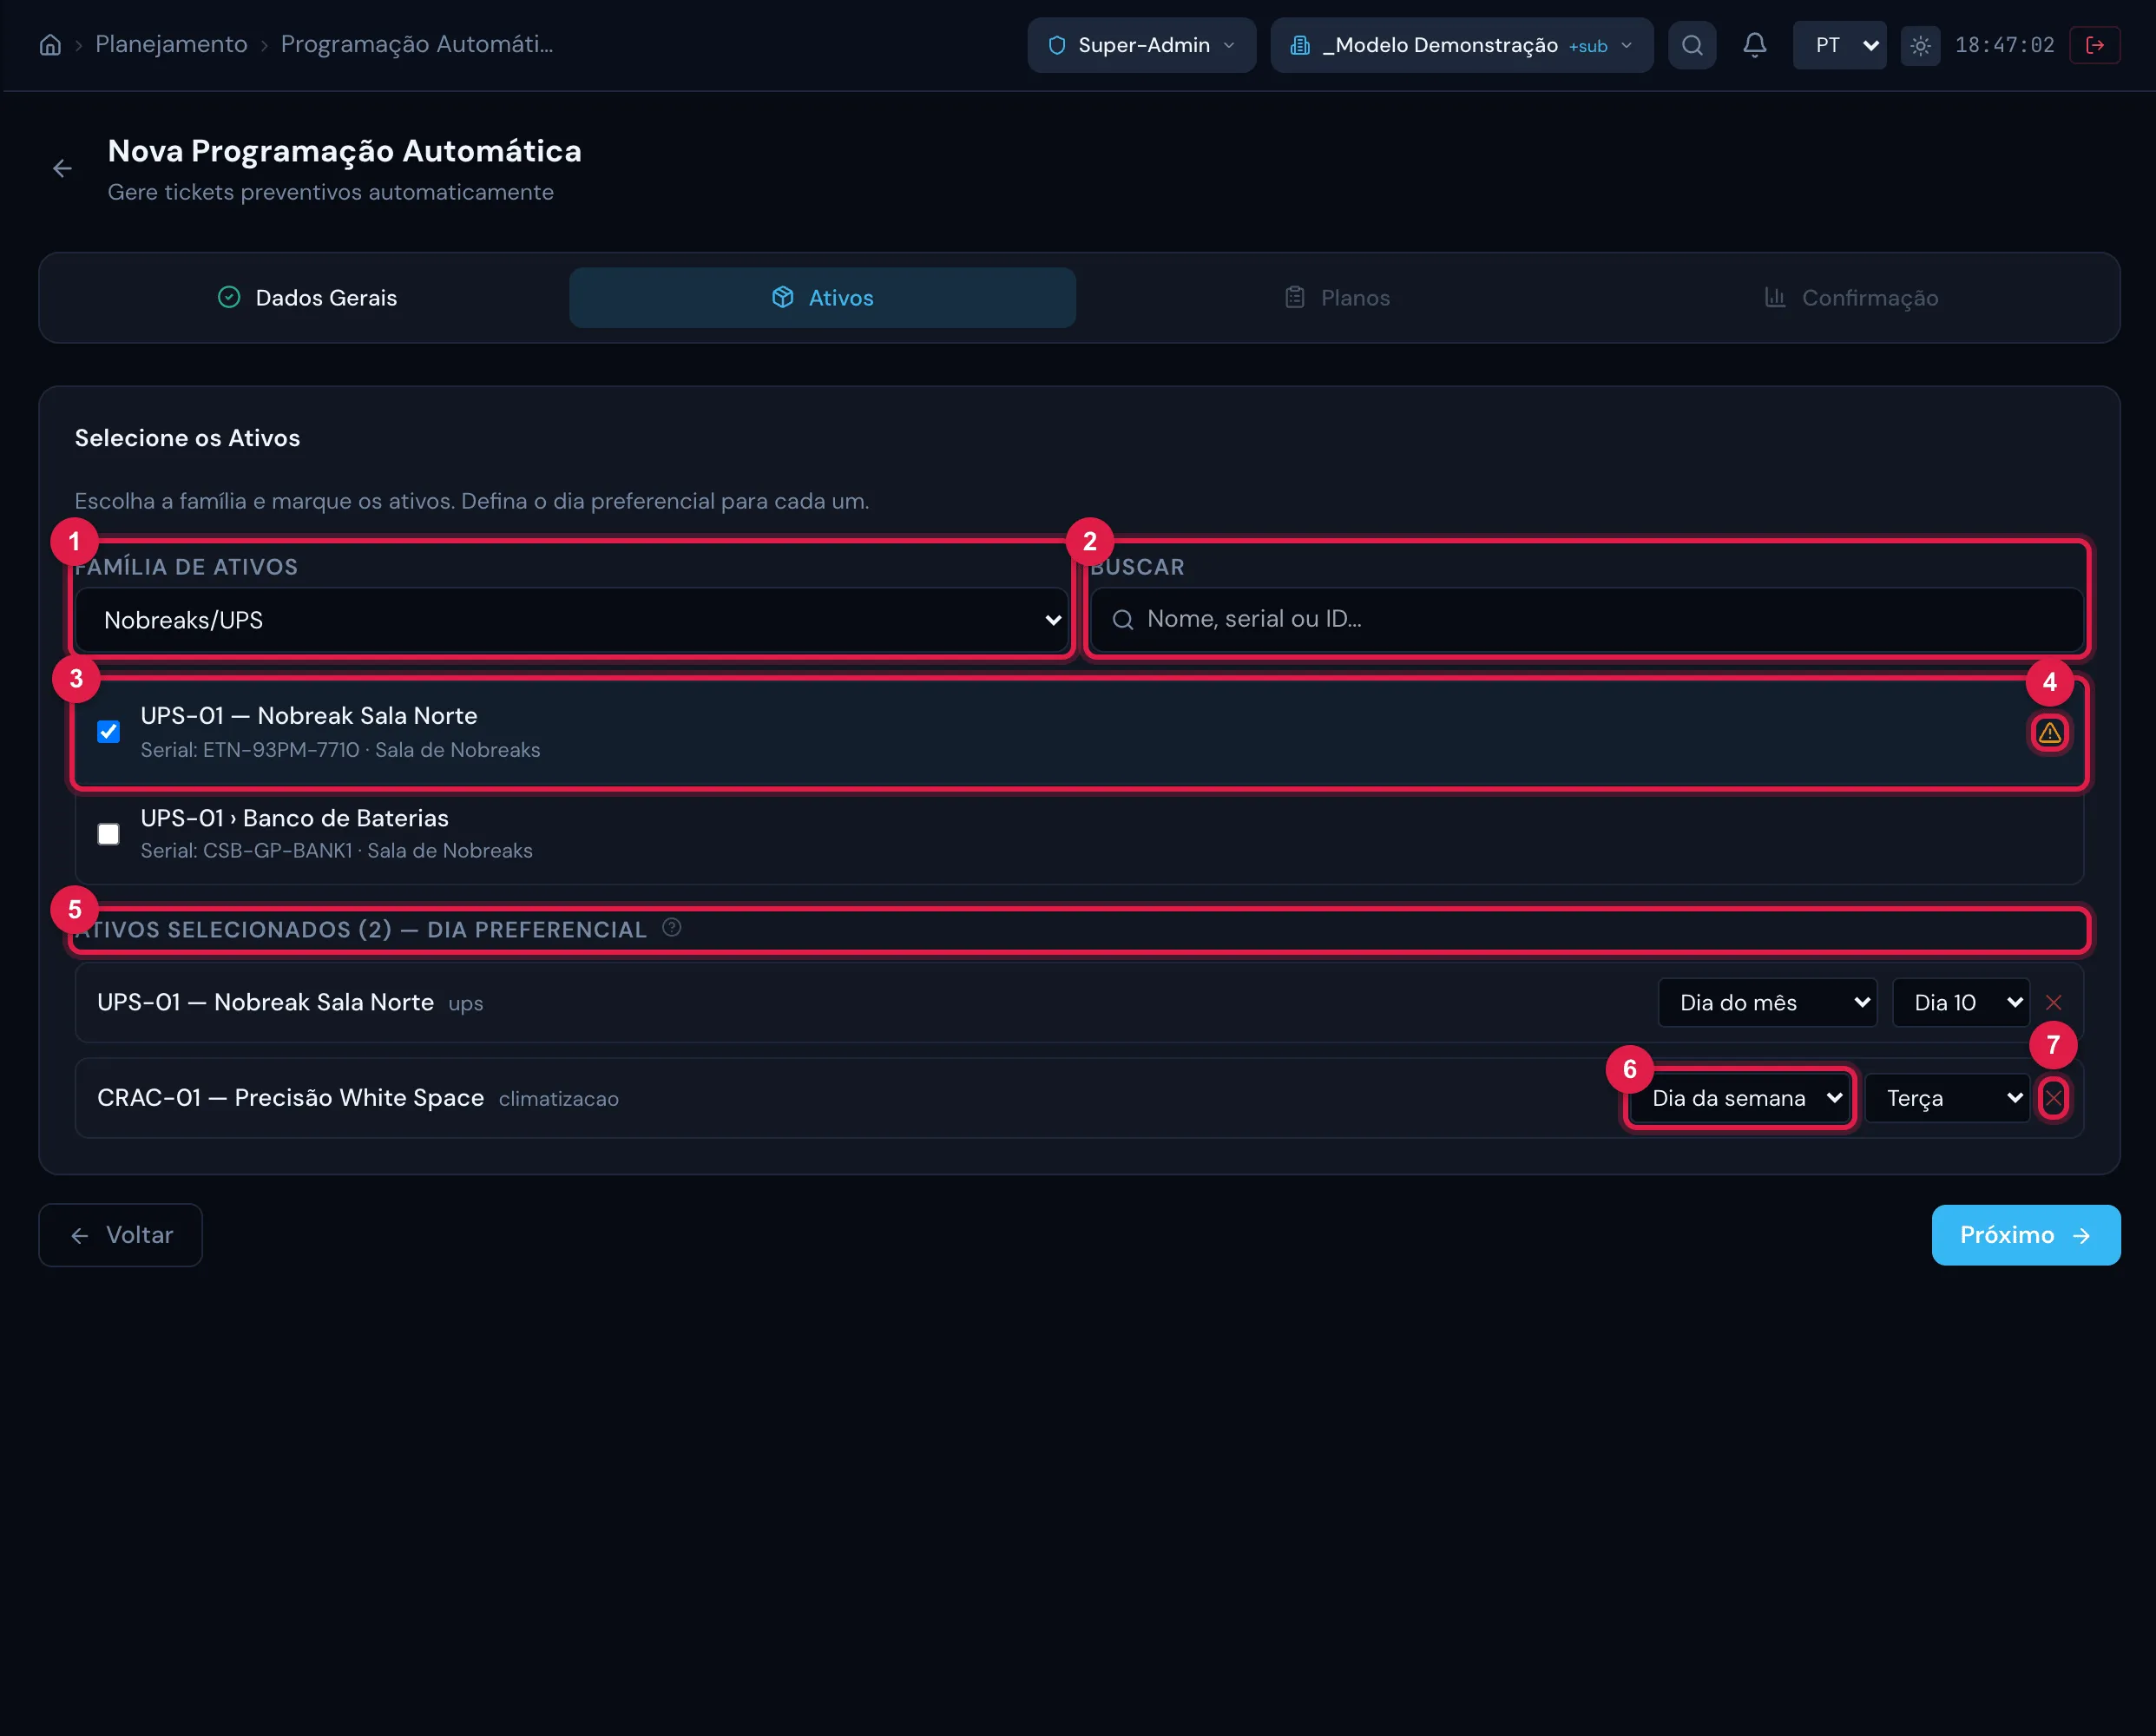Click the Próximo button
Viewport: 2156px width, 1736px height.
2025,1235
